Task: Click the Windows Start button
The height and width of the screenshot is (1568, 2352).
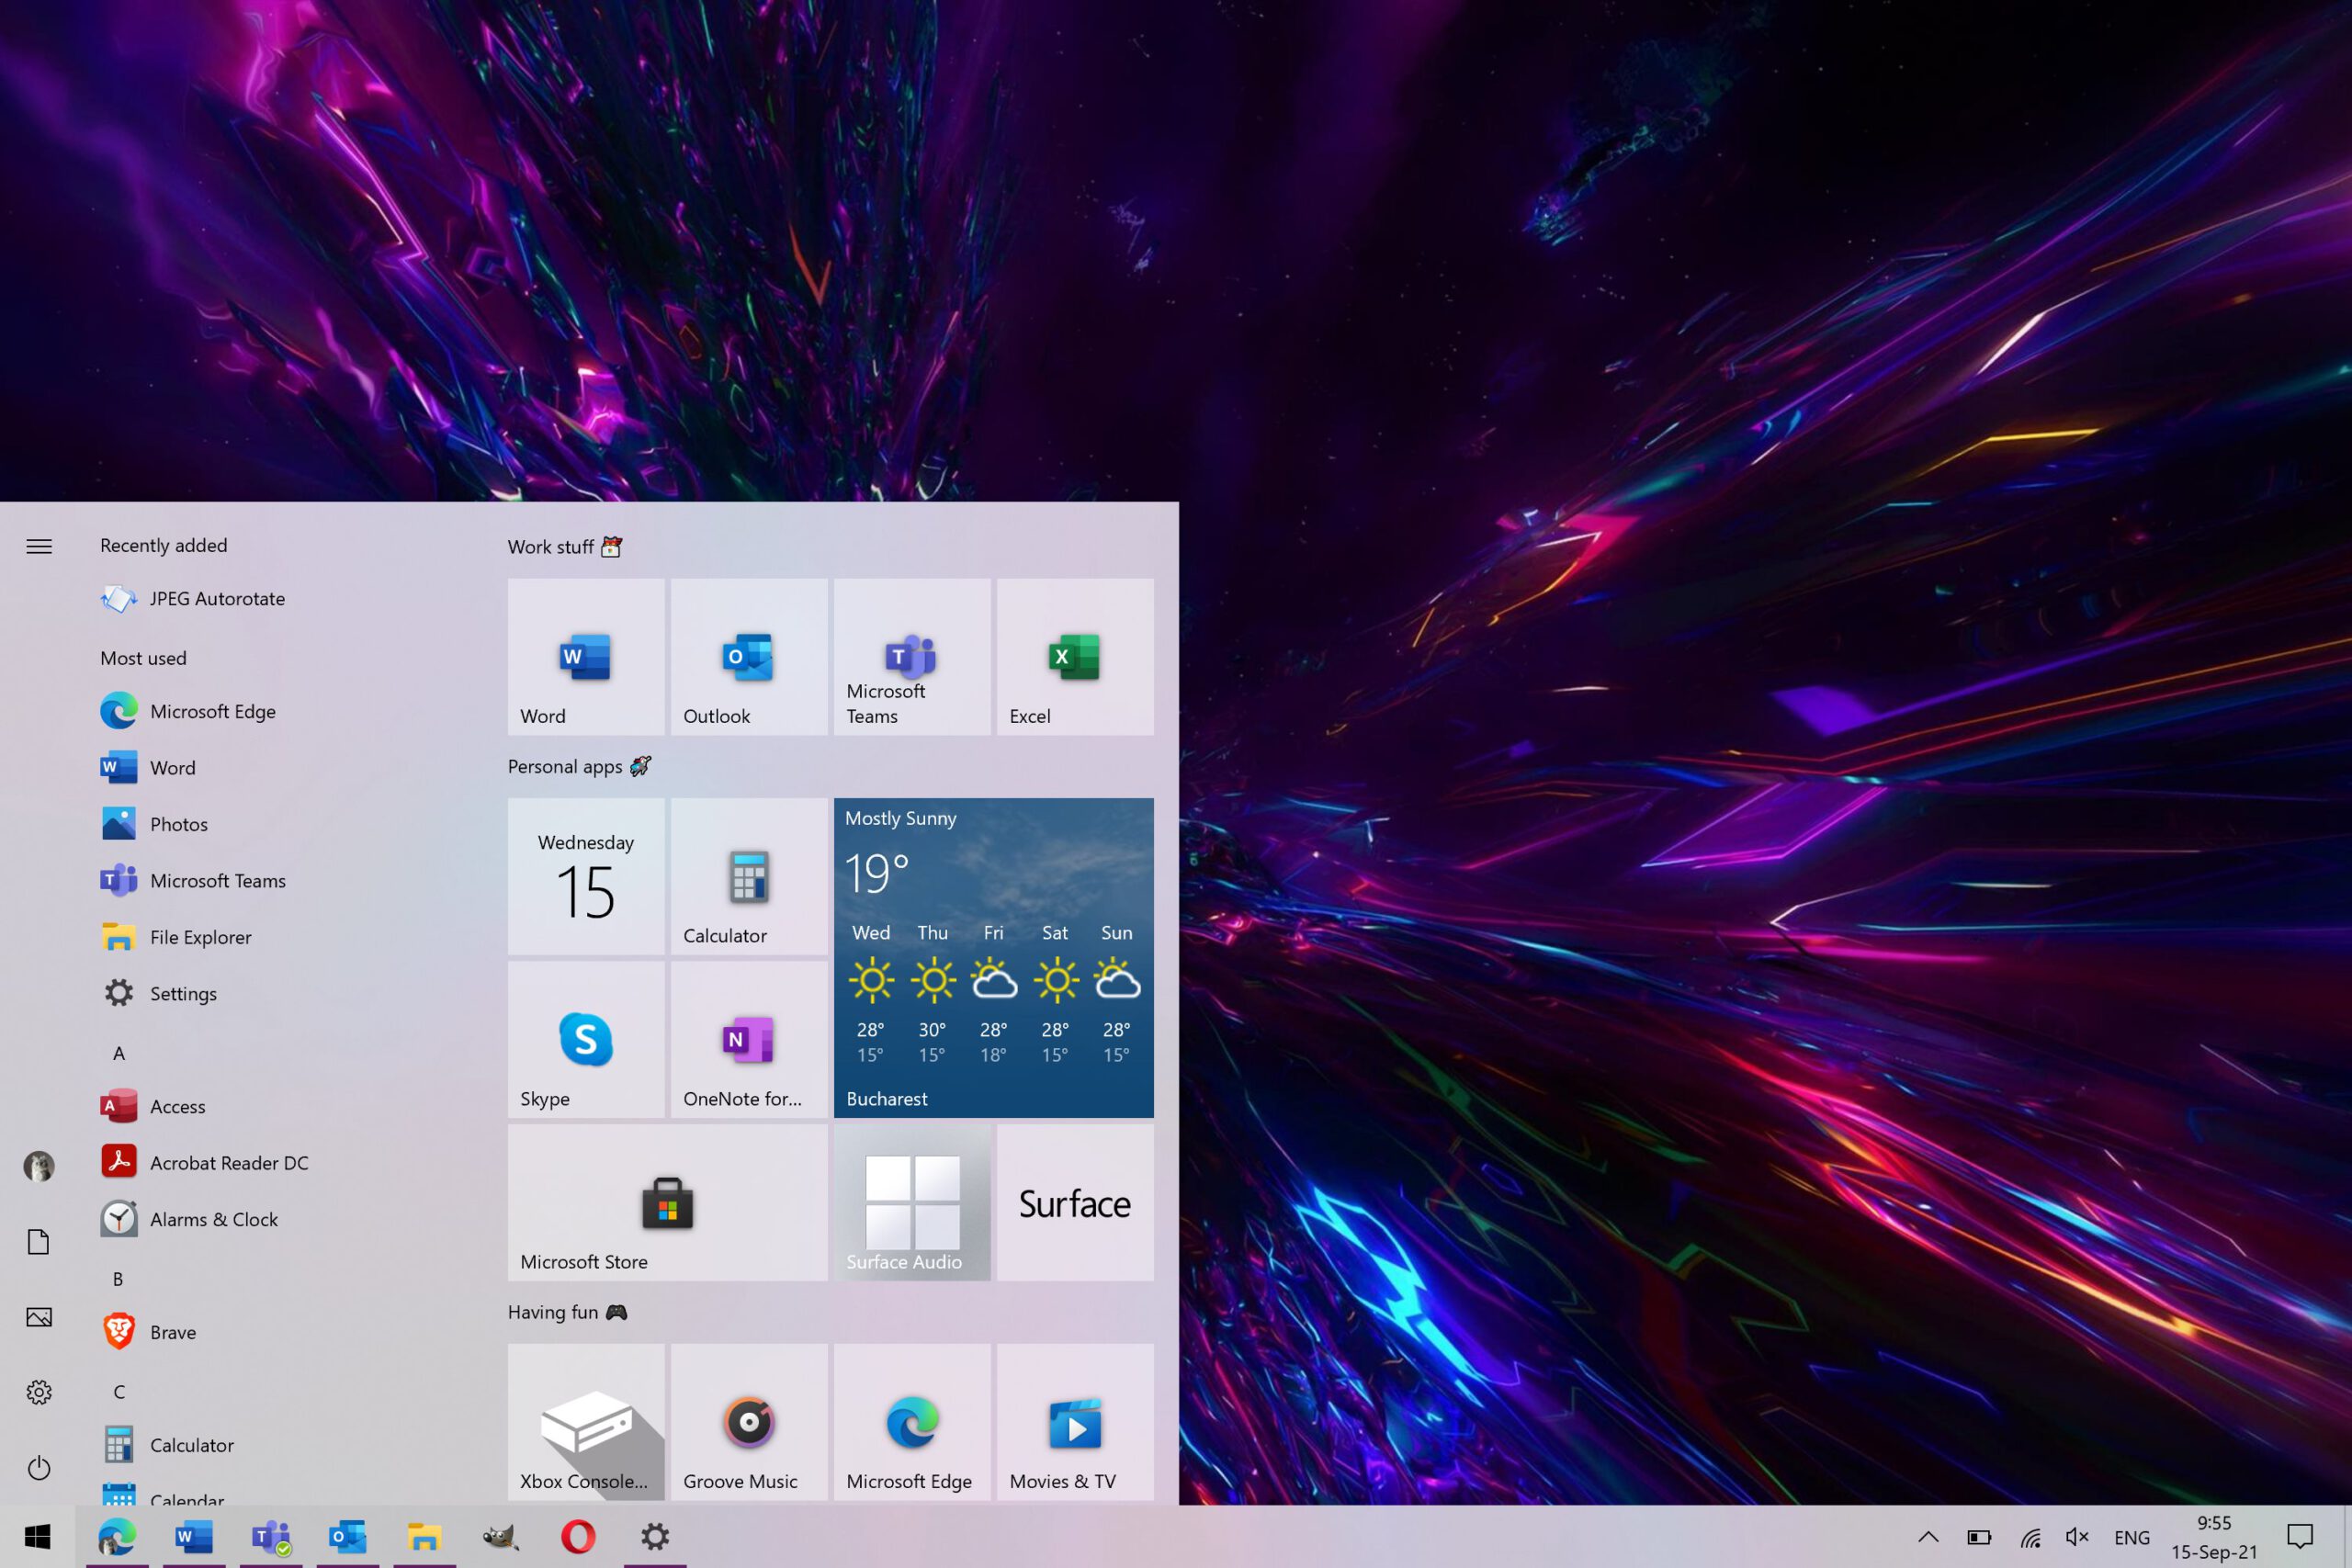Action: (37, 1537)
